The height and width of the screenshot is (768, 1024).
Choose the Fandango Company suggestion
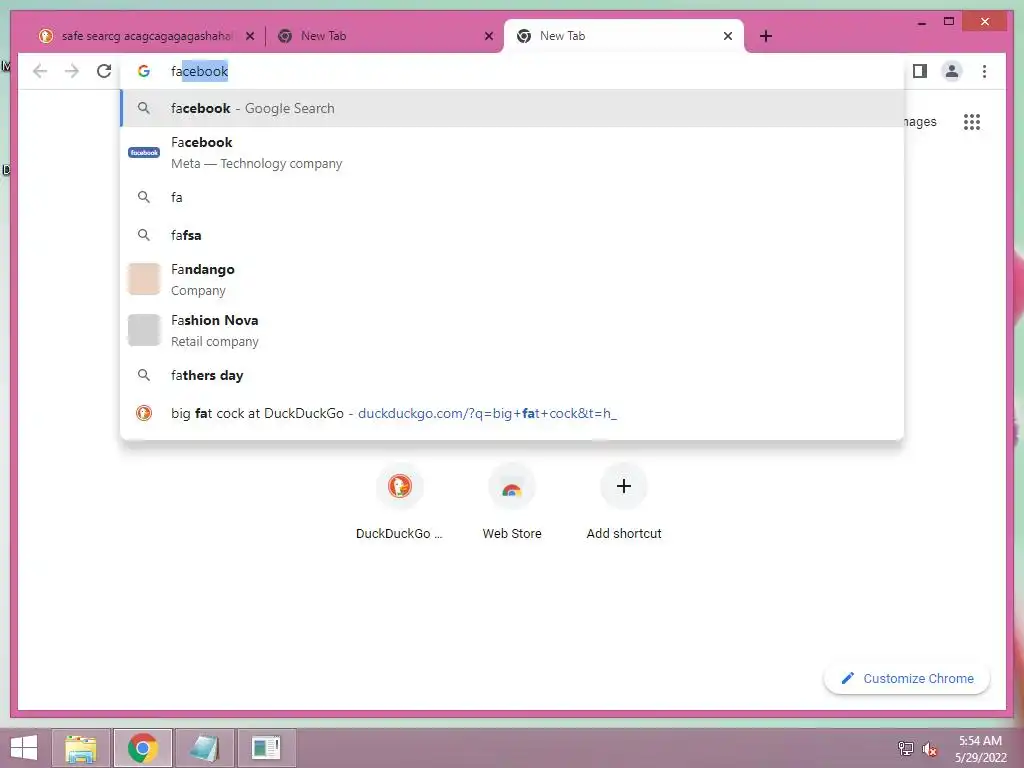pyautogui.click(x=512, y=280)
